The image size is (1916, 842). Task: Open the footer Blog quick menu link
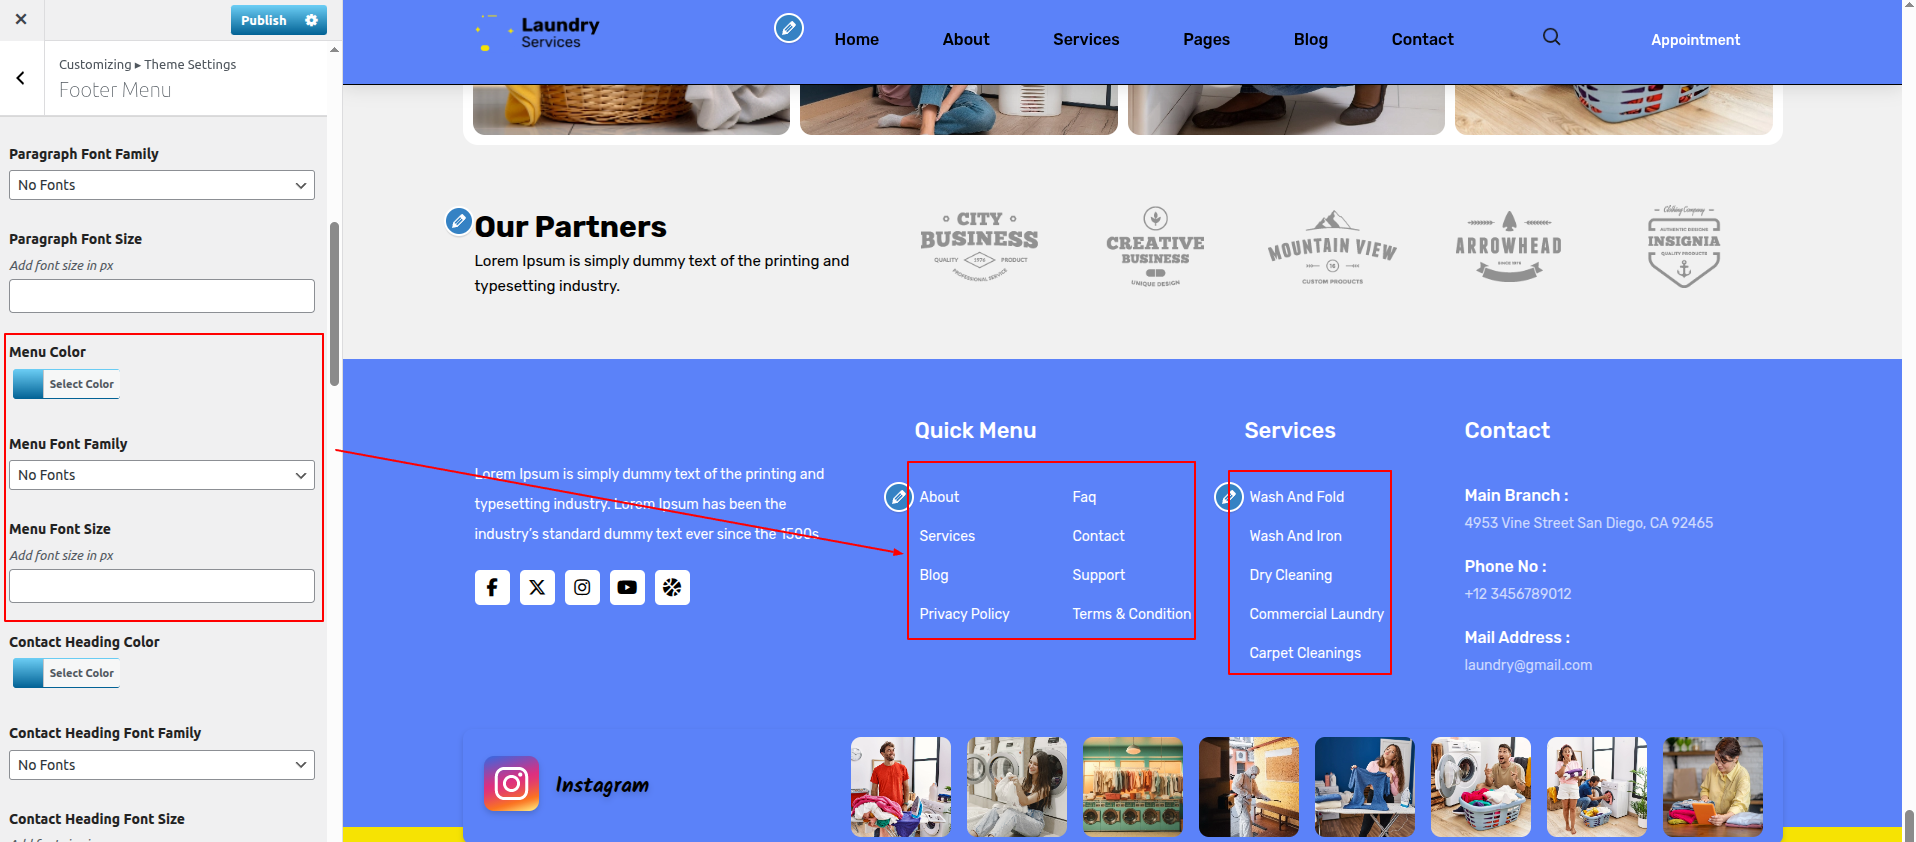click(x=933, y=575)
